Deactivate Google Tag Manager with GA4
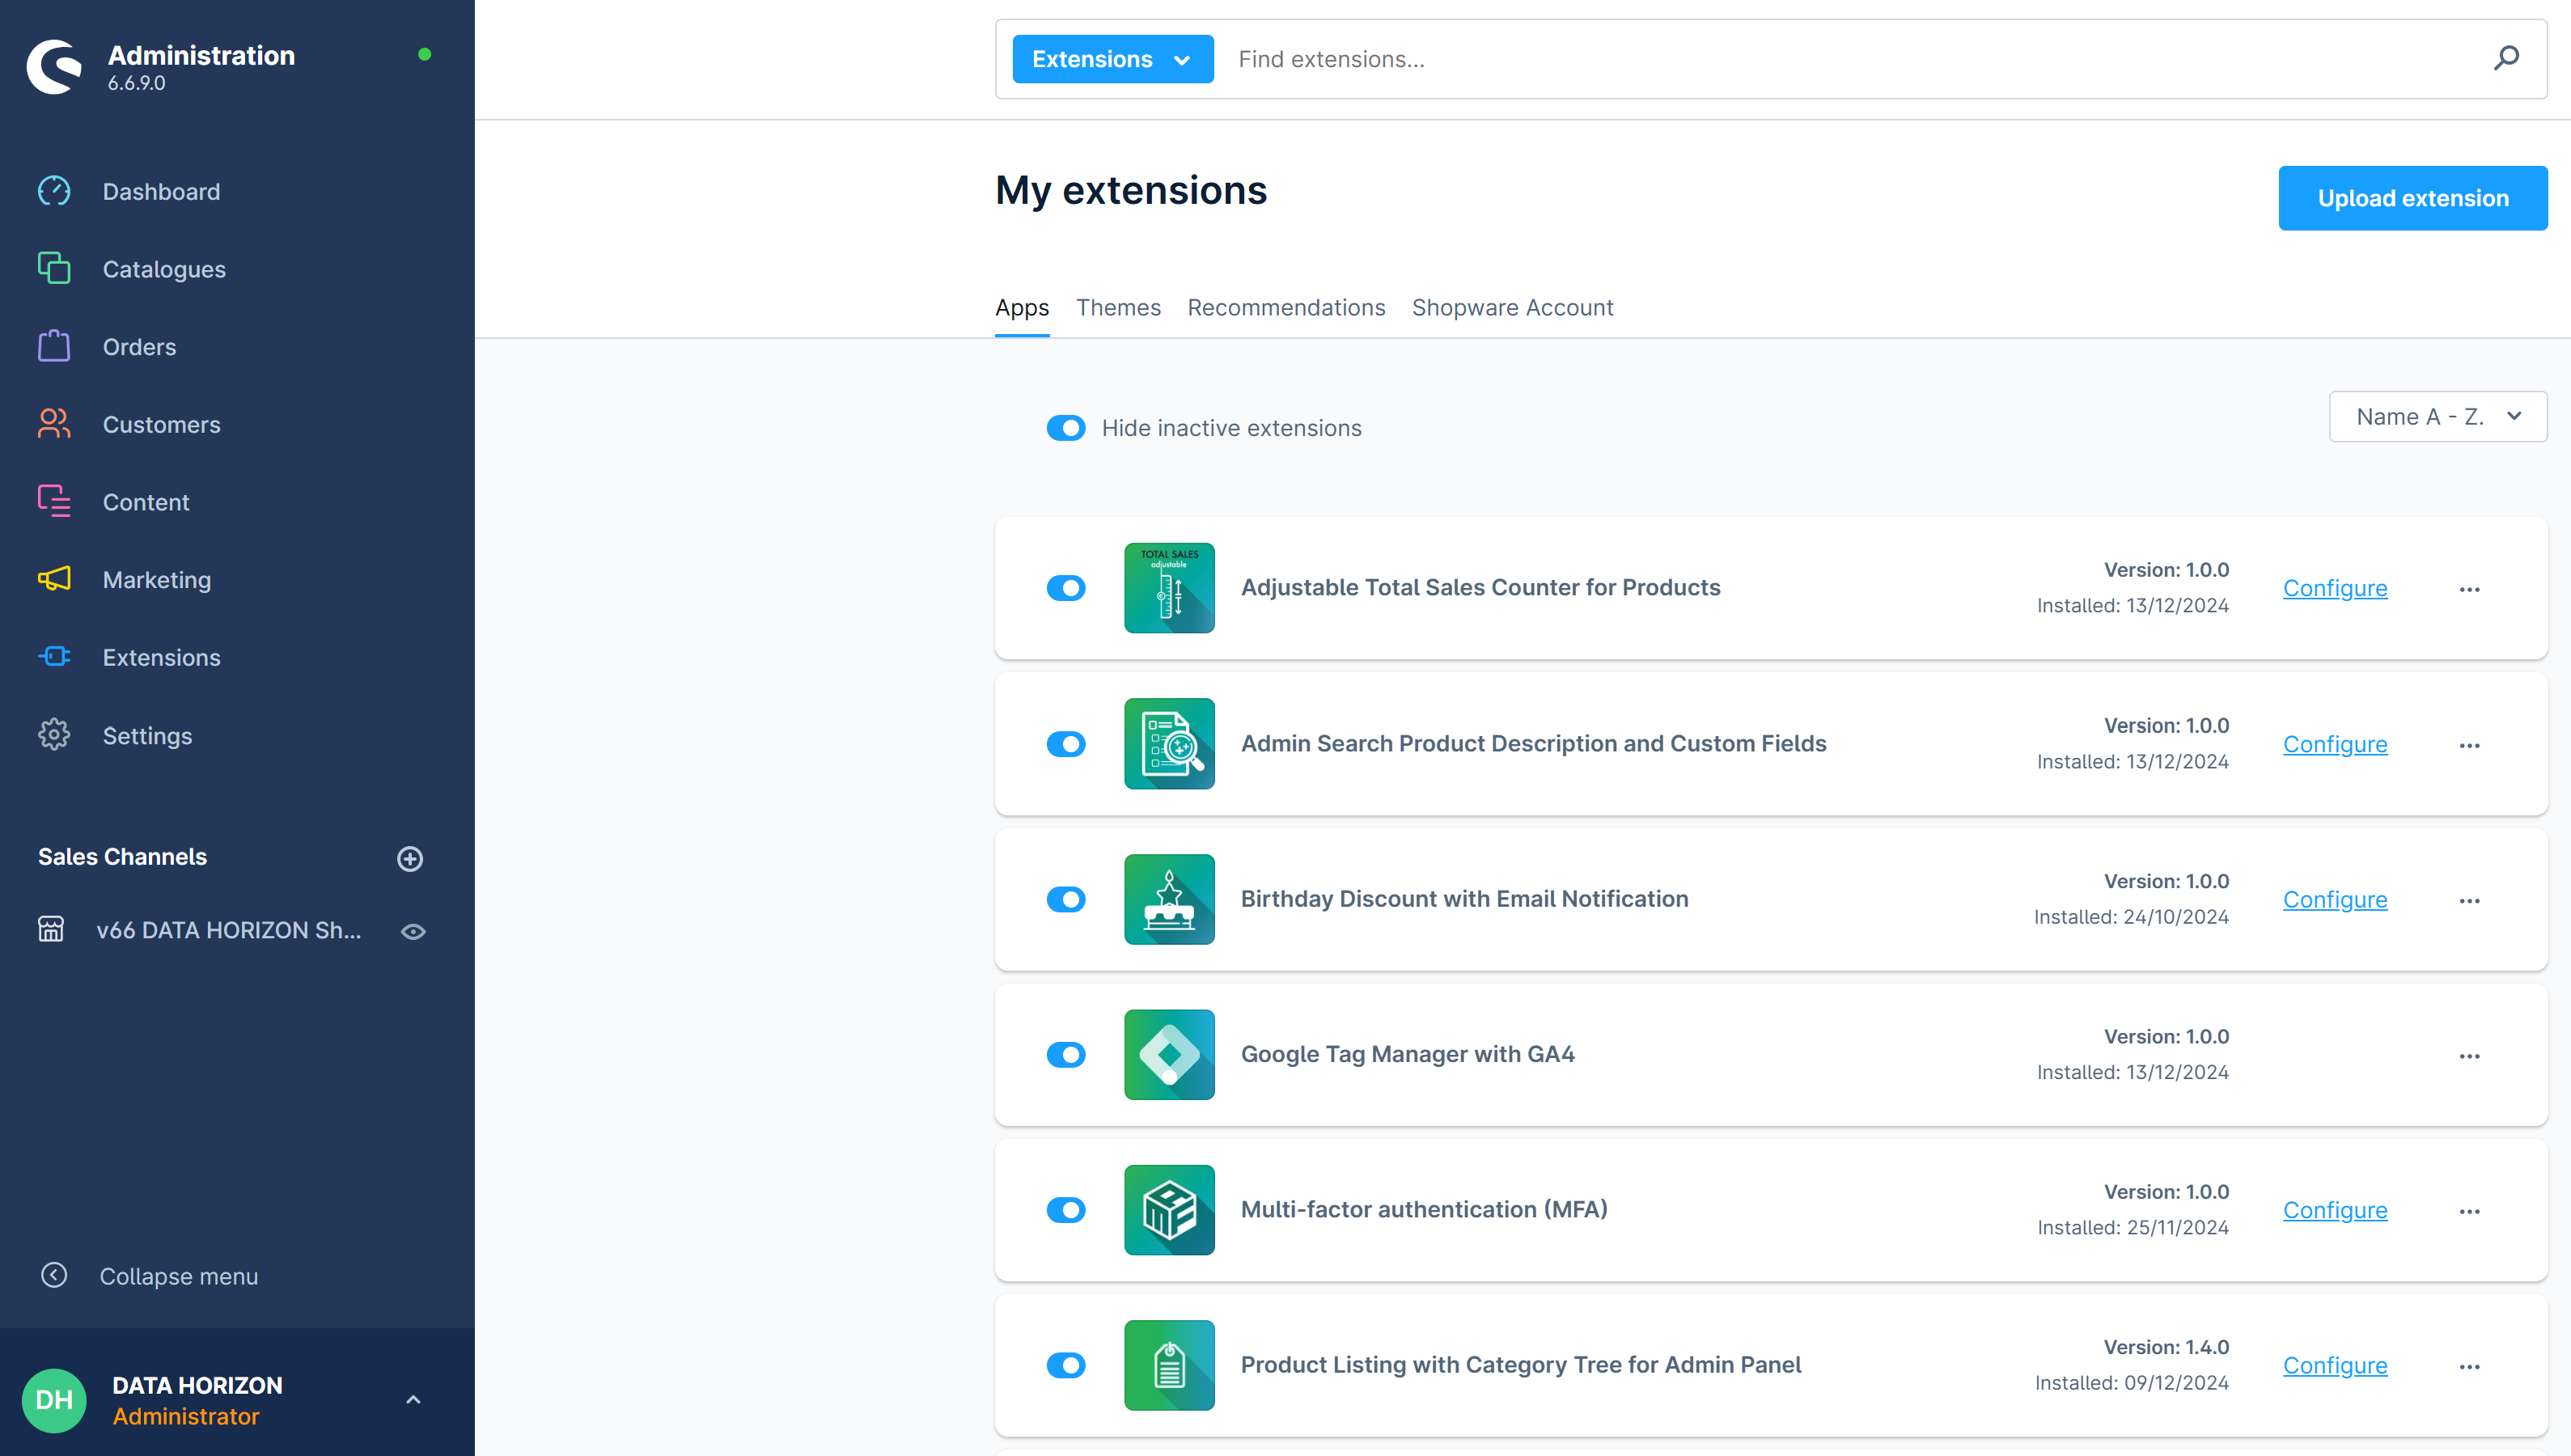The height and width of the screenshot is (1456, 2571). [1066, 1054]
